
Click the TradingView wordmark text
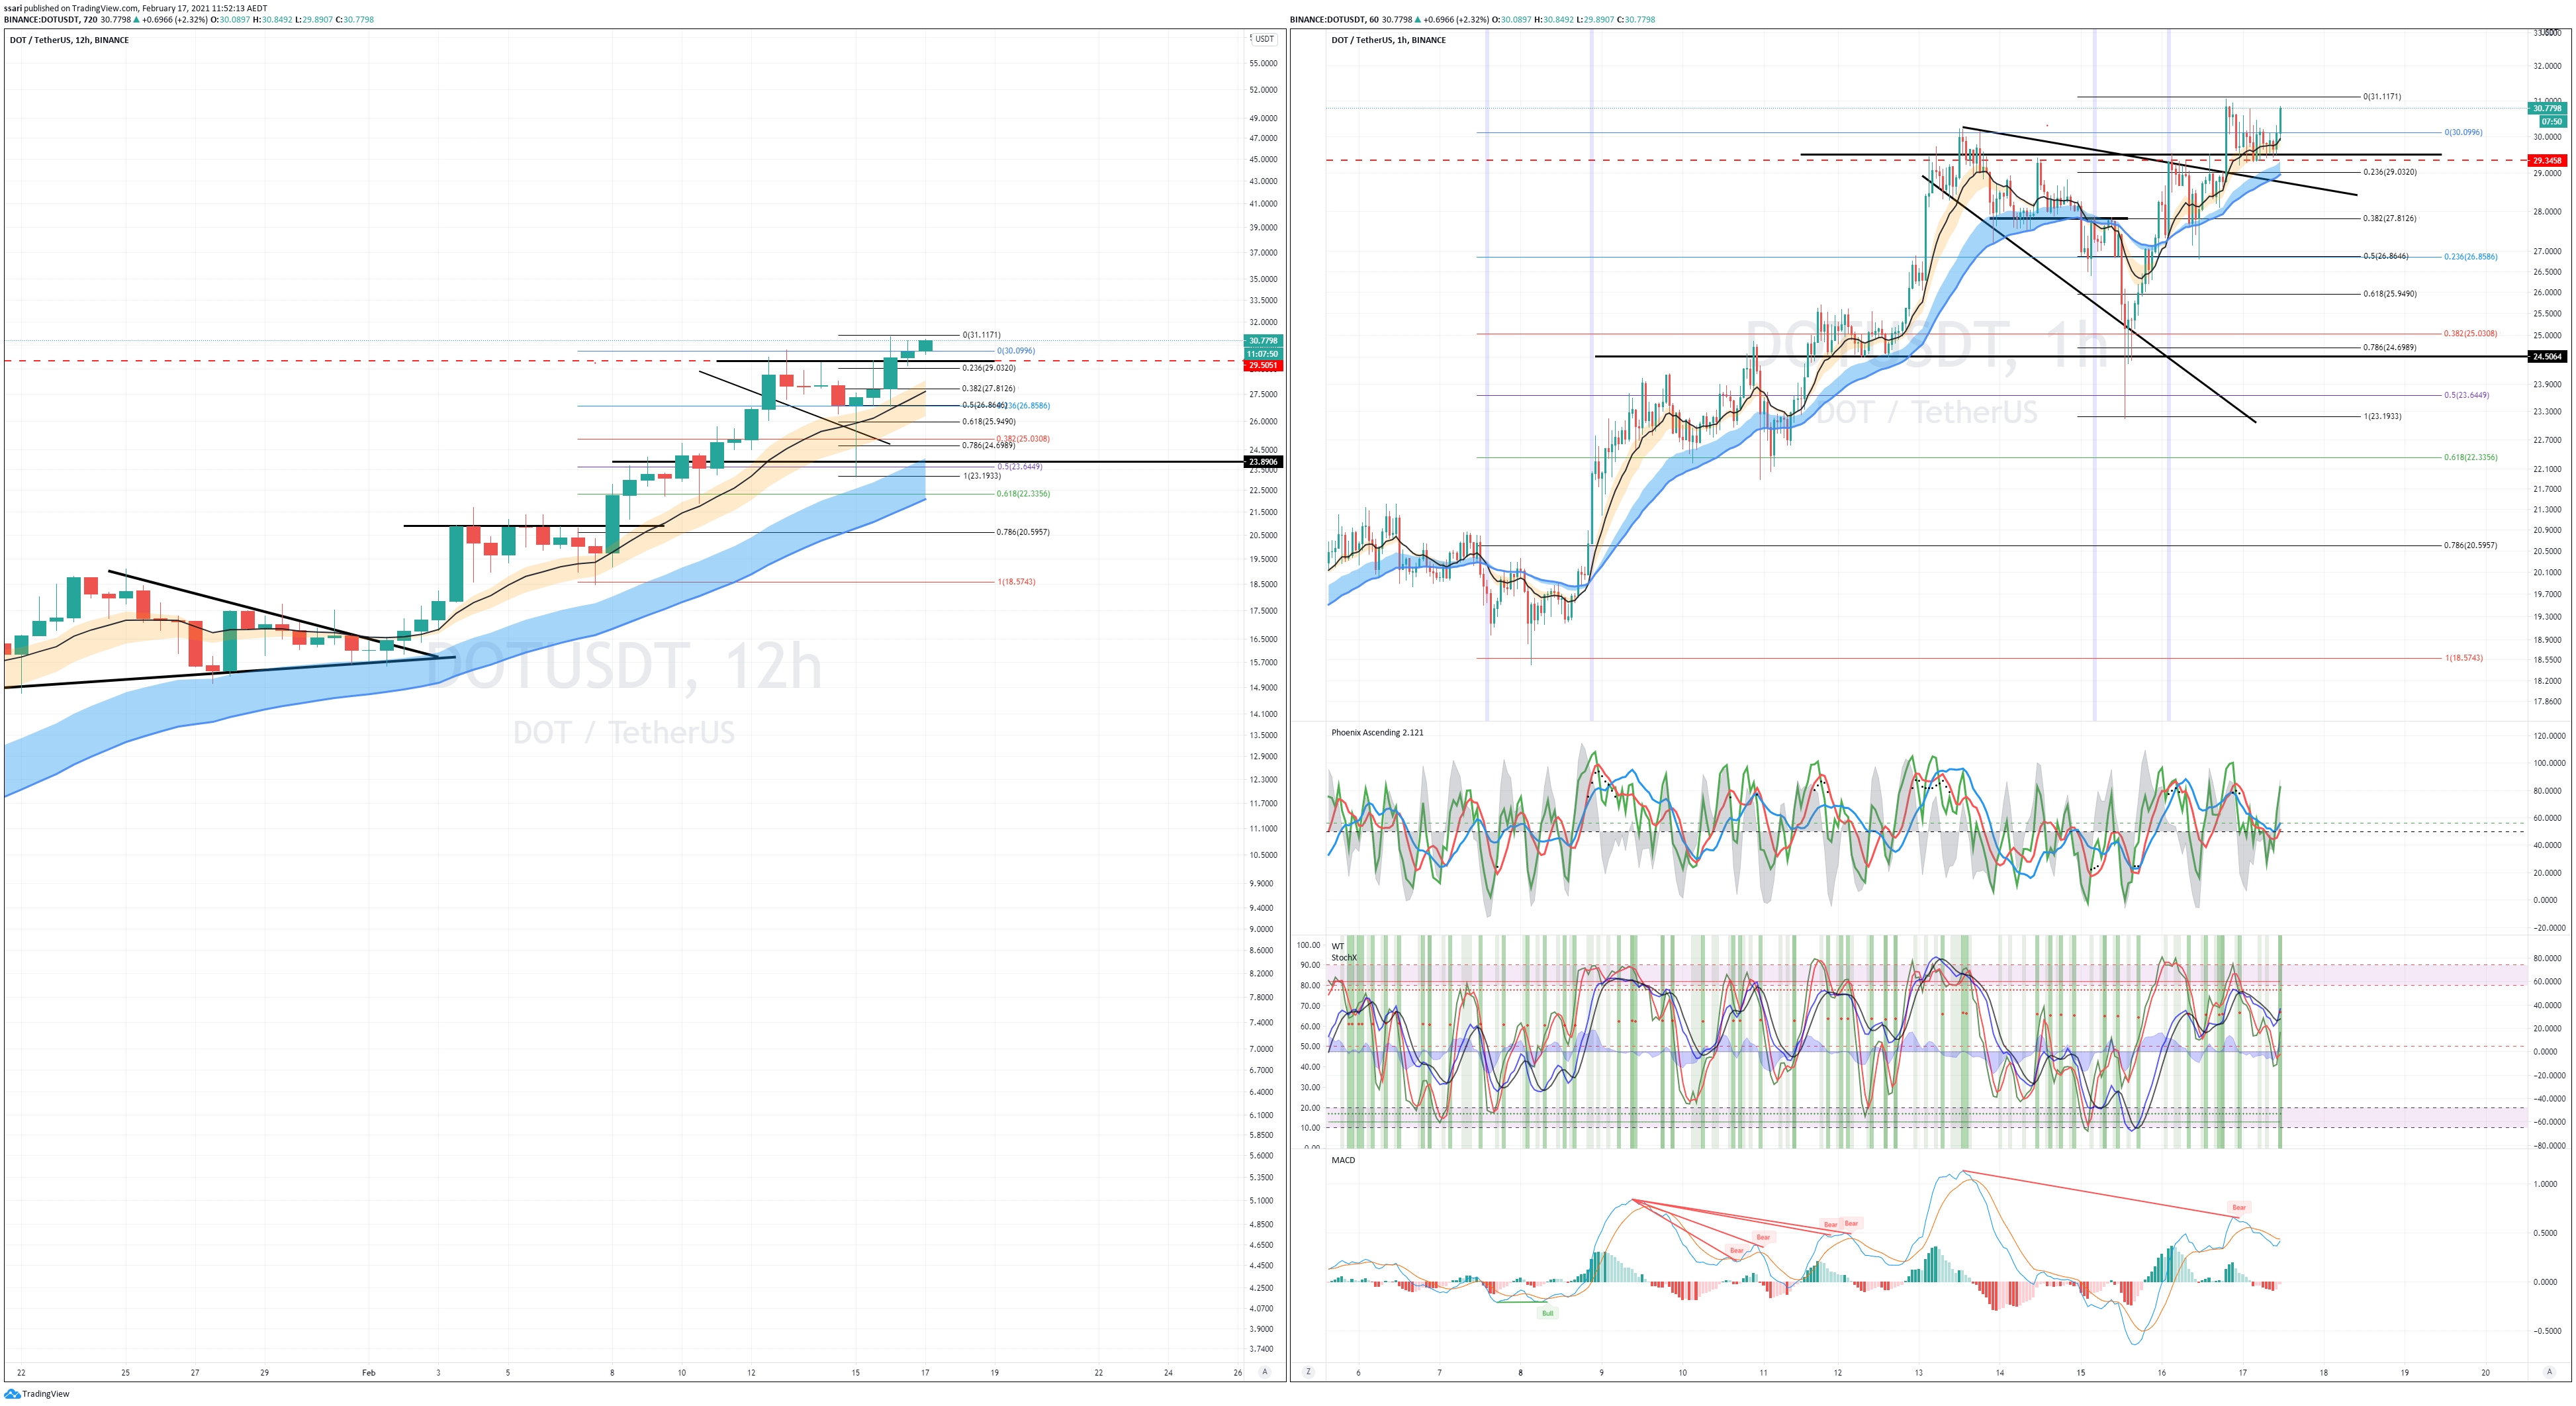point(46,1394)
